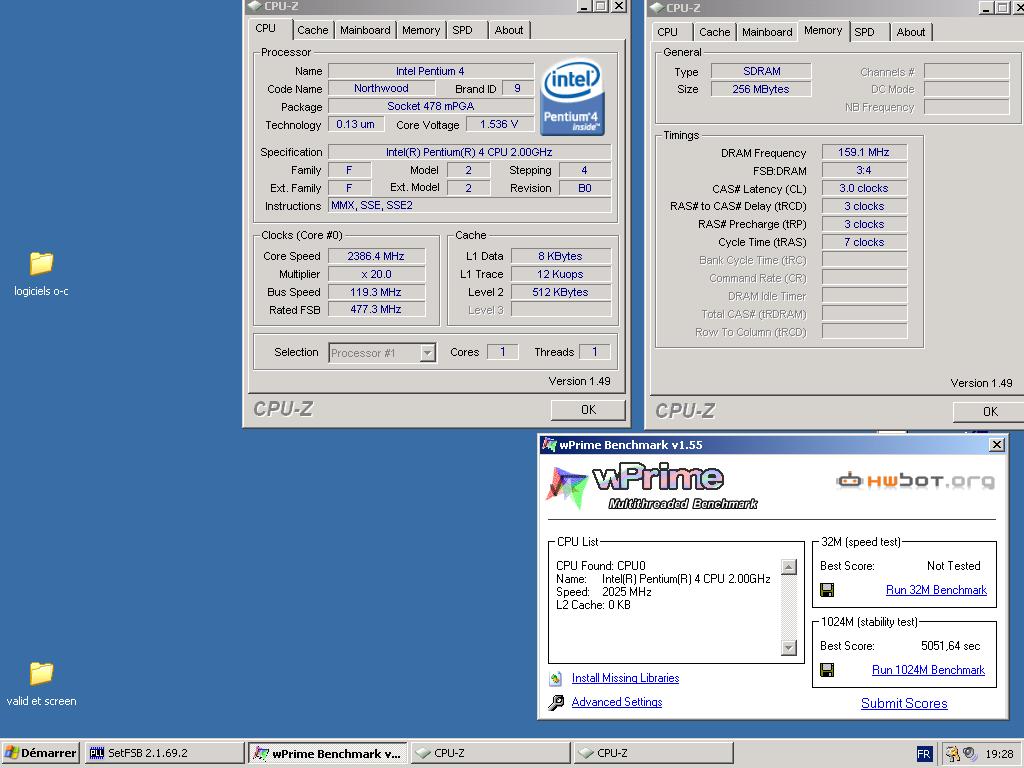Viewport: 1024px width, 768px height.
Task: Click the Instructions MMX, SSE, SSE2 field
Action: click(470, 206)
